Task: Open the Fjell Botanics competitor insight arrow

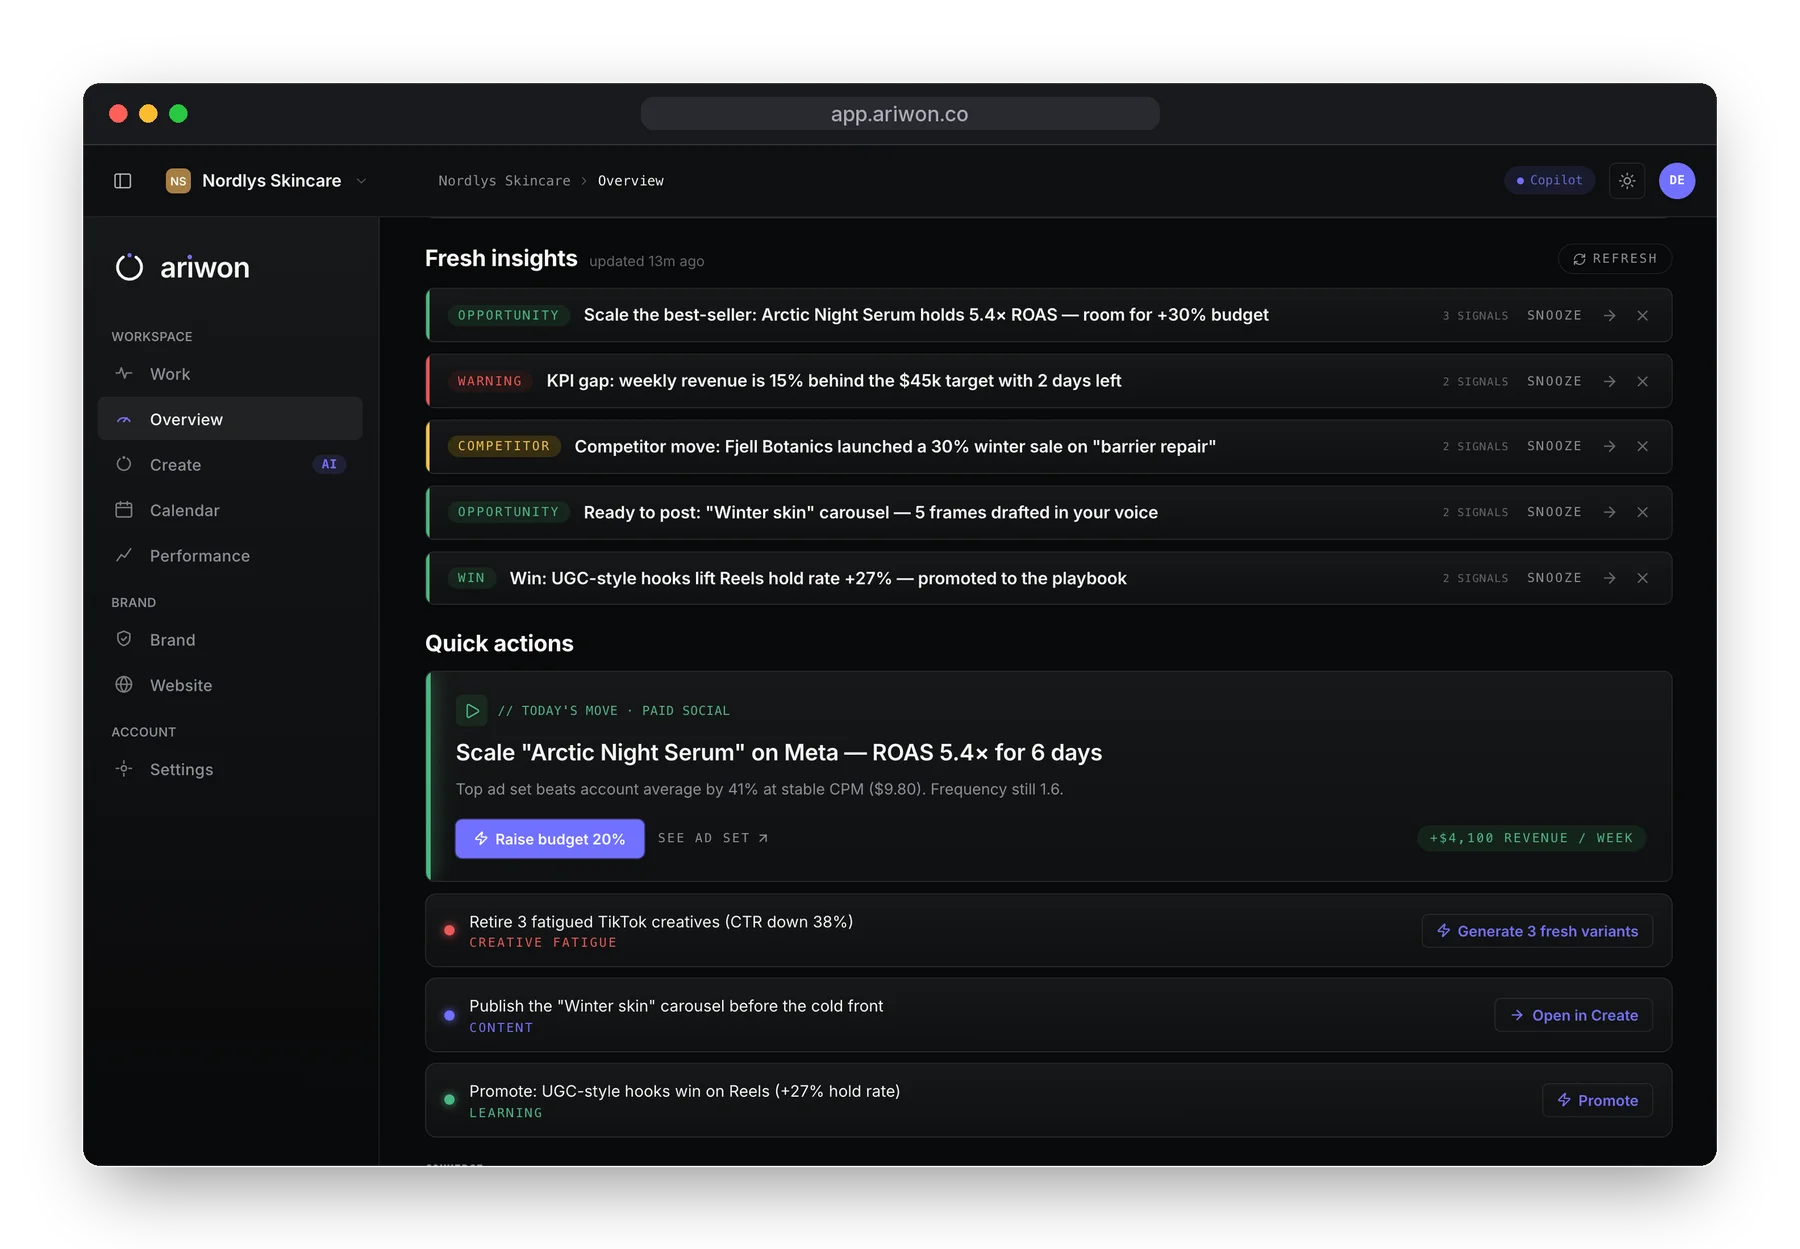Action: click(1610, 447)
